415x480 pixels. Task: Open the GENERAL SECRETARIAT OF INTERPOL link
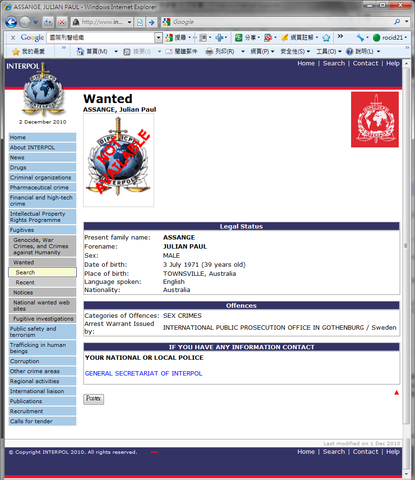143,373
